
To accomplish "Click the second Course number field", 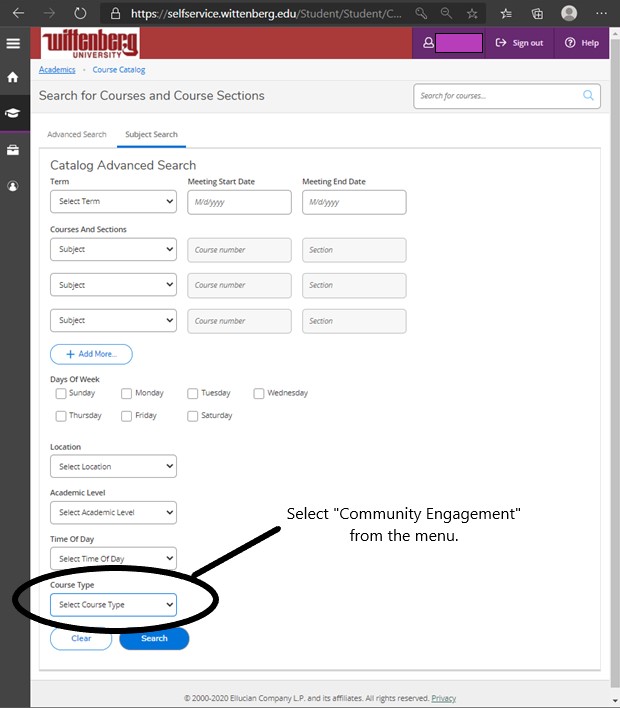I will 239,285.
